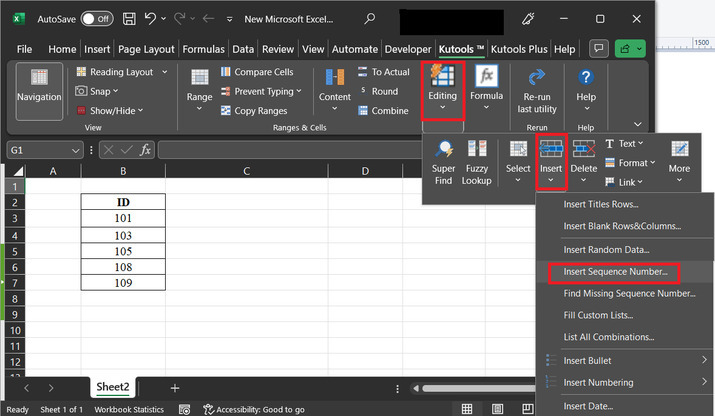This screenshot has width=715, height=416.
Task: Open the Delete tool dropdown
Action: (x=584, y=162)
